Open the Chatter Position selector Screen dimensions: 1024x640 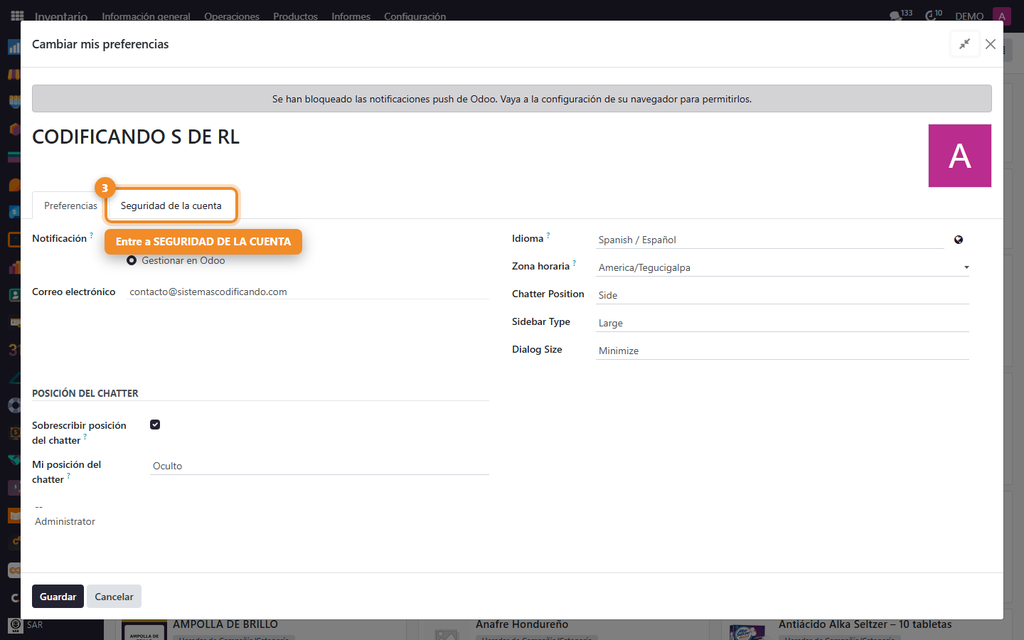(x=782, y=295)
